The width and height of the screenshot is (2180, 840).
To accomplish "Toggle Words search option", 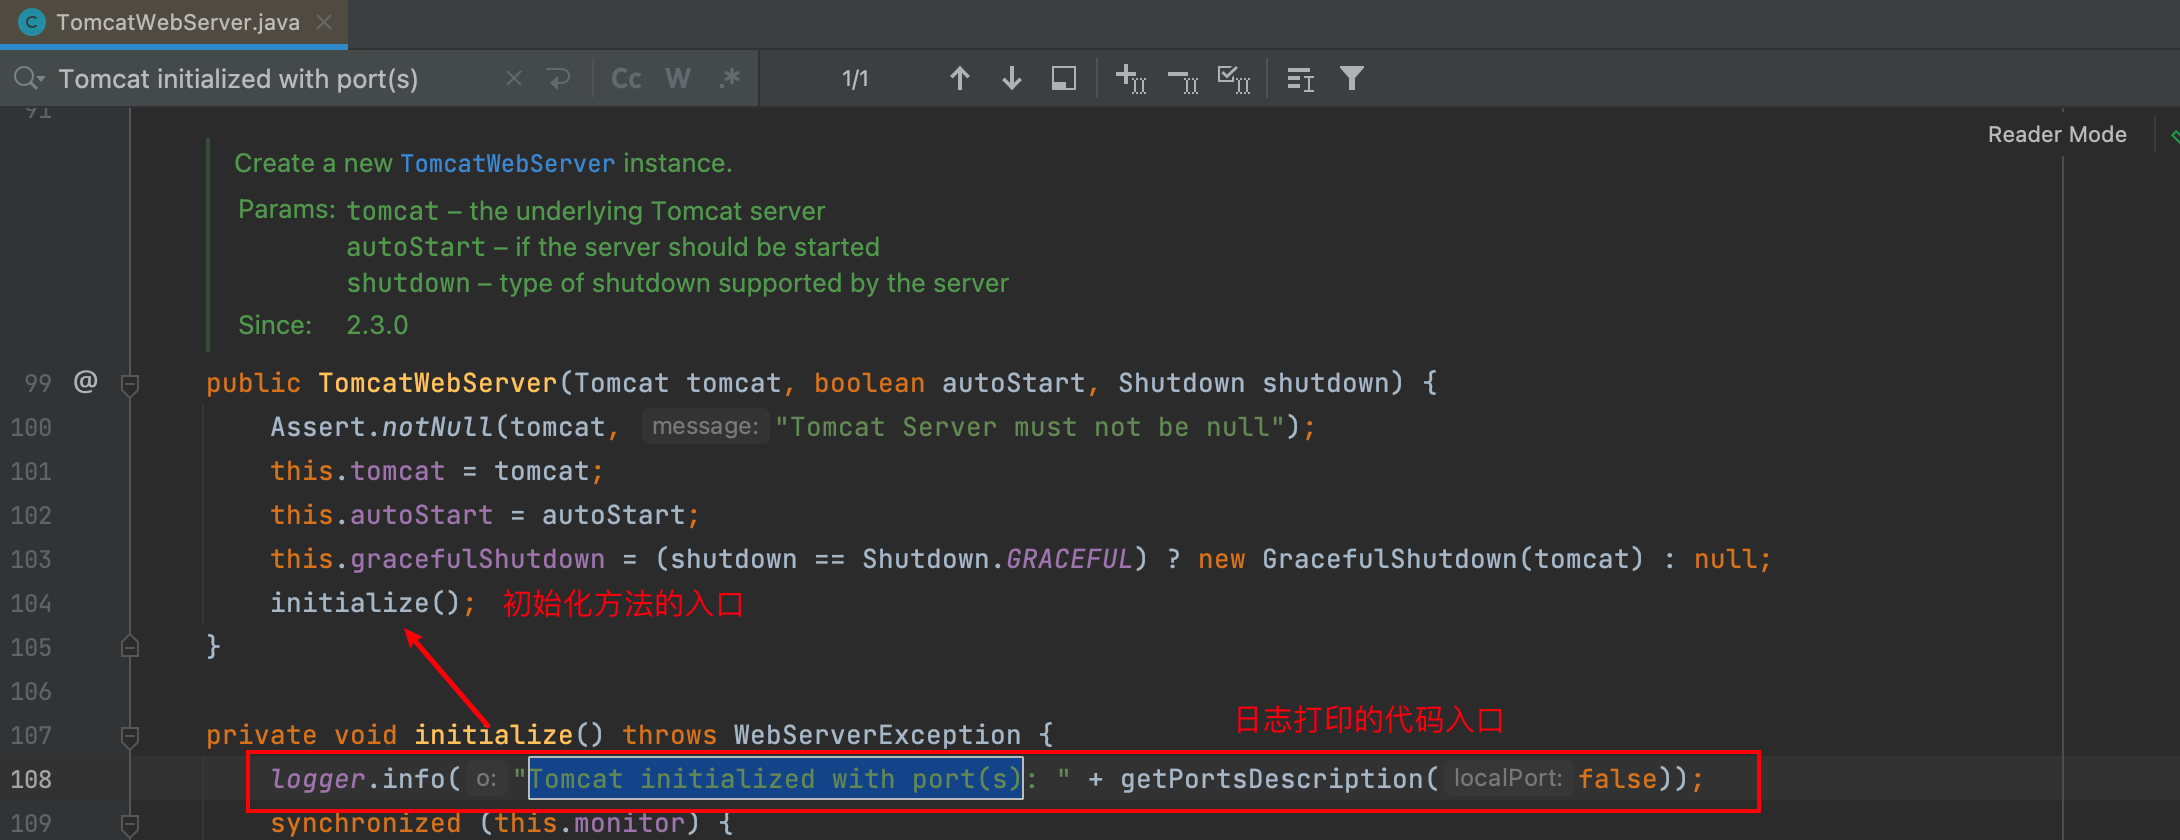I will [x=678, y=78].
